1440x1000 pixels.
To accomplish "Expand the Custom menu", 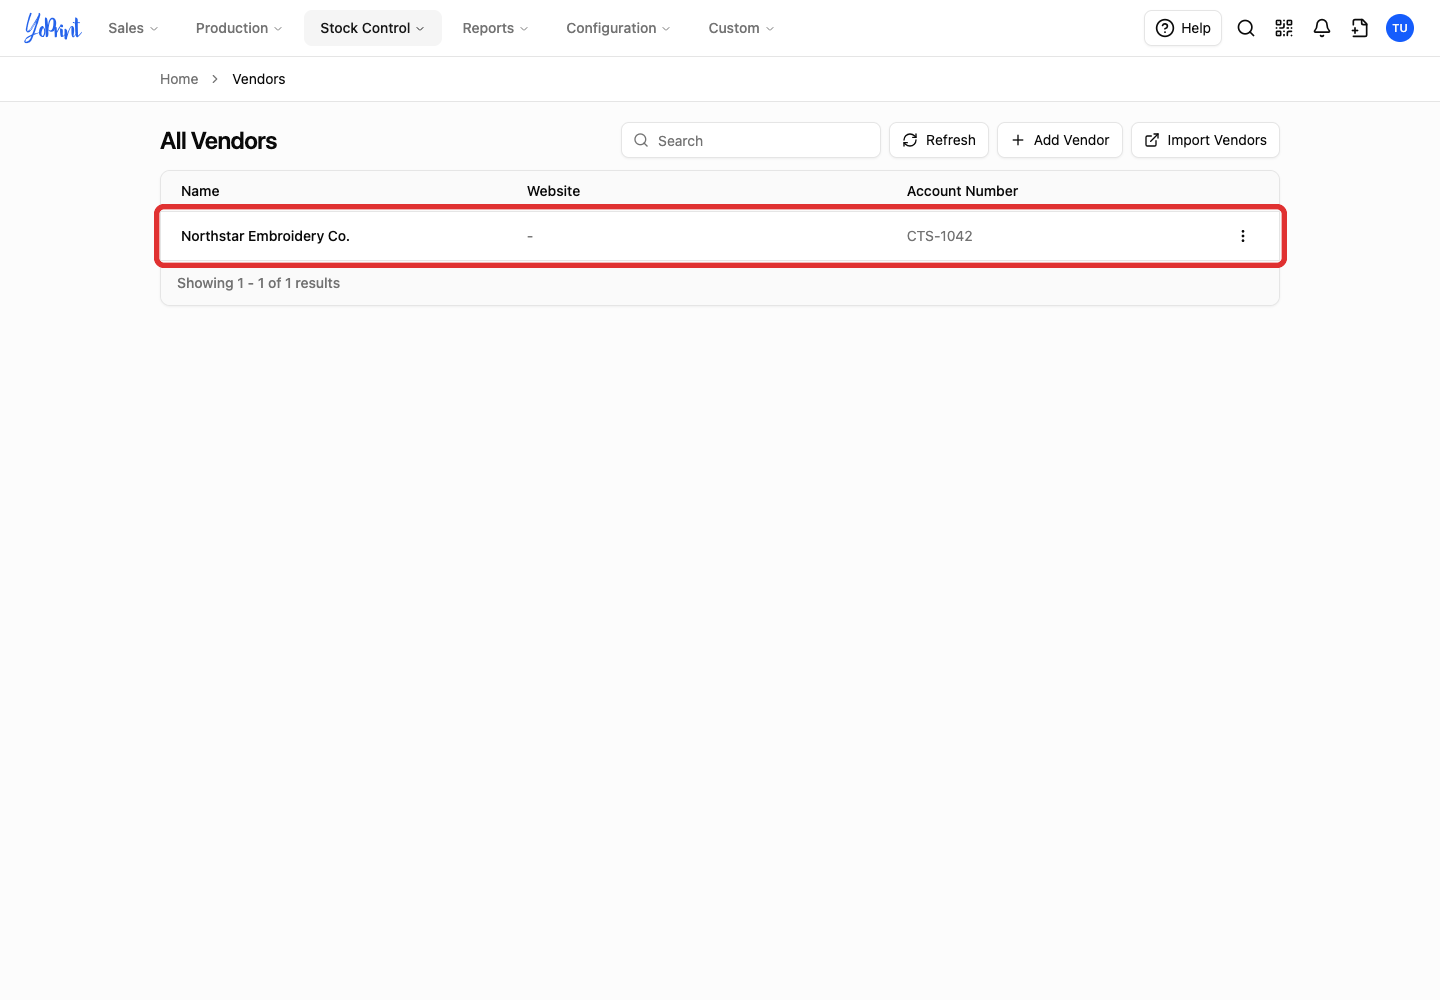I will [741, 28].
